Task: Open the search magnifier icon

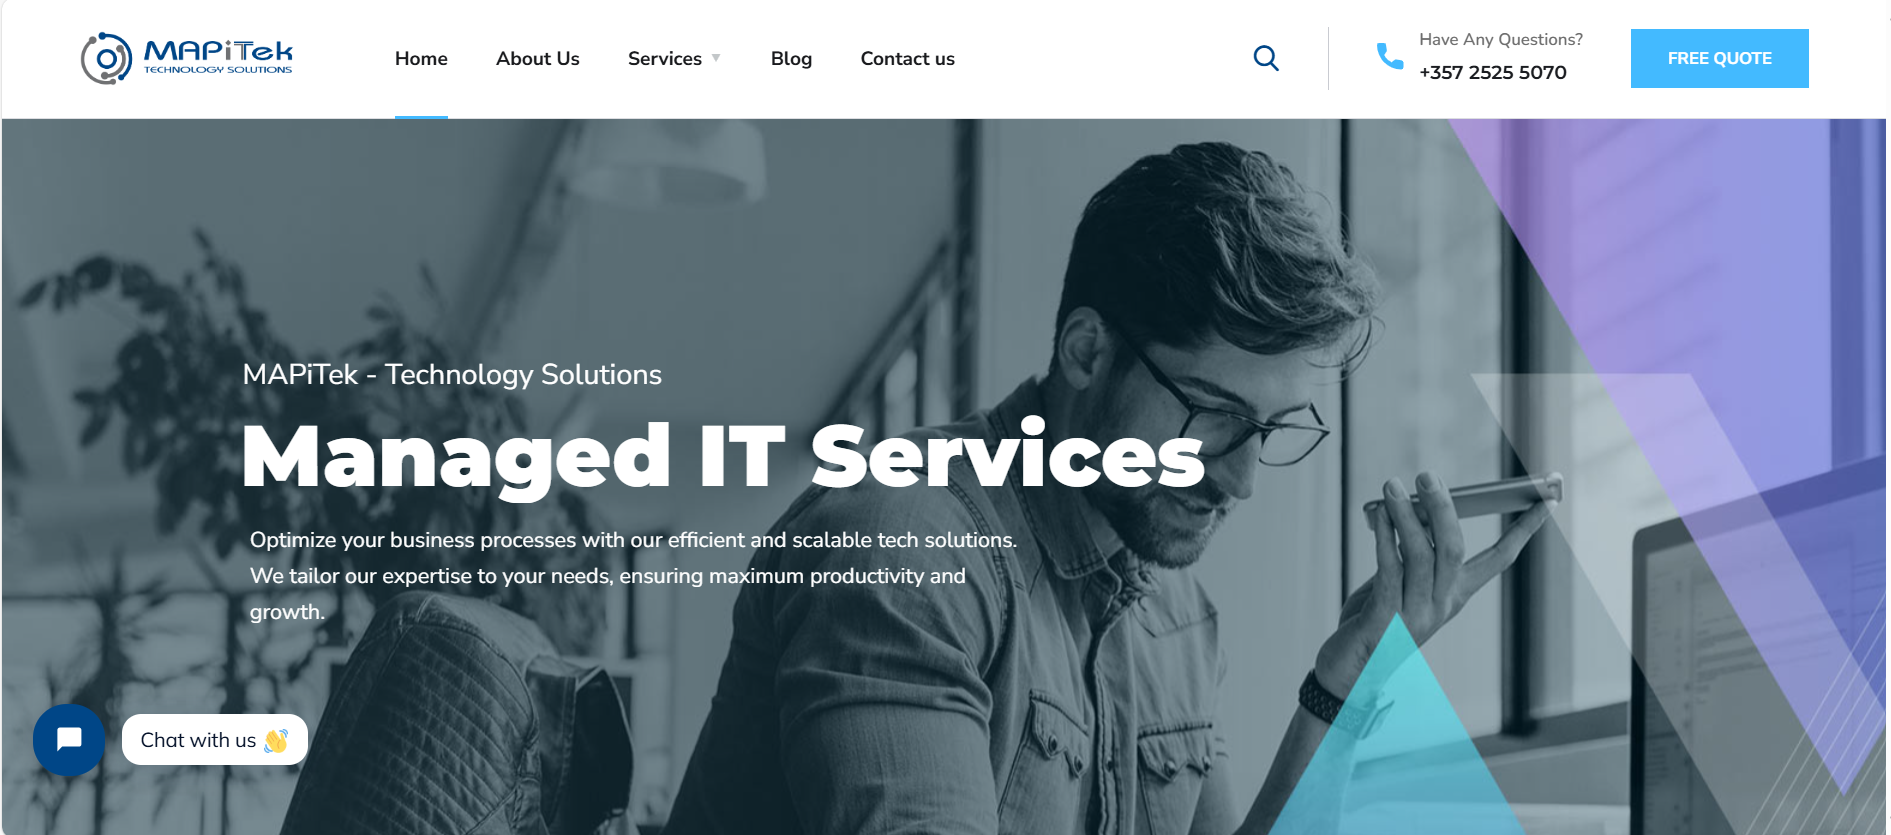Action: [1266, 58]
